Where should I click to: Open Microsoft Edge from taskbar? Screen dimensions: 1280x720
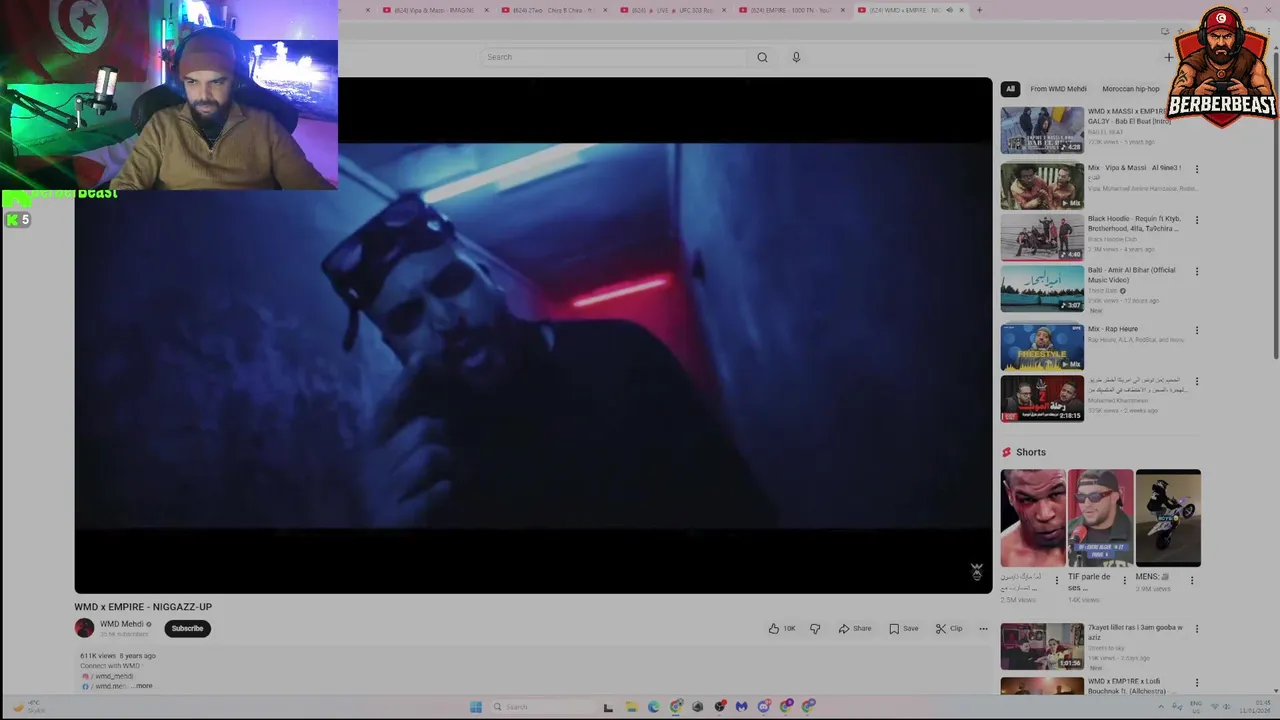pyautogui.click(x=653, y=707)
